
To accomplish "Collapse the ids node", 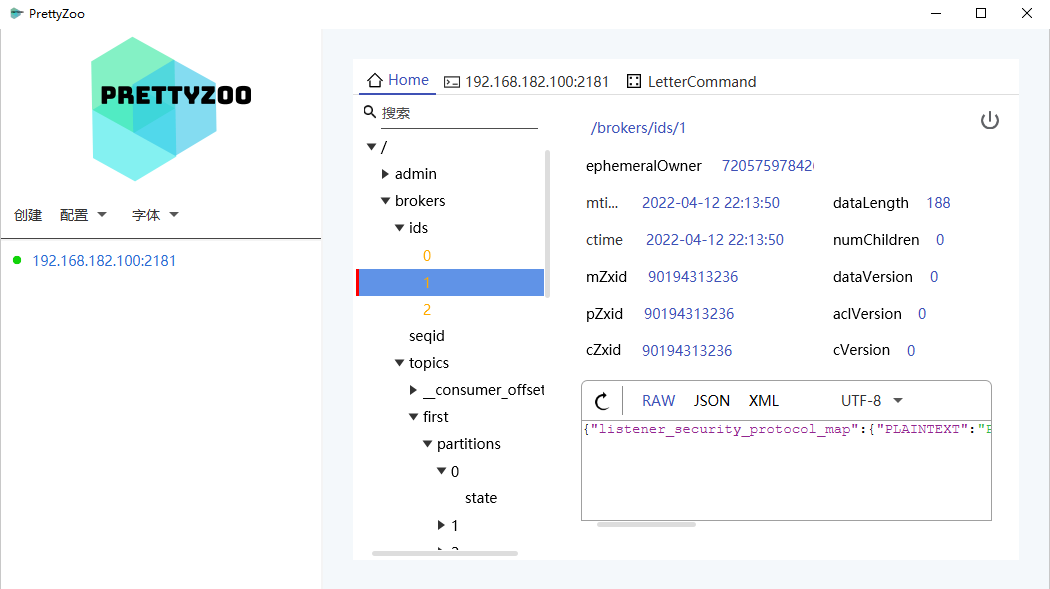I will (400, 228).
